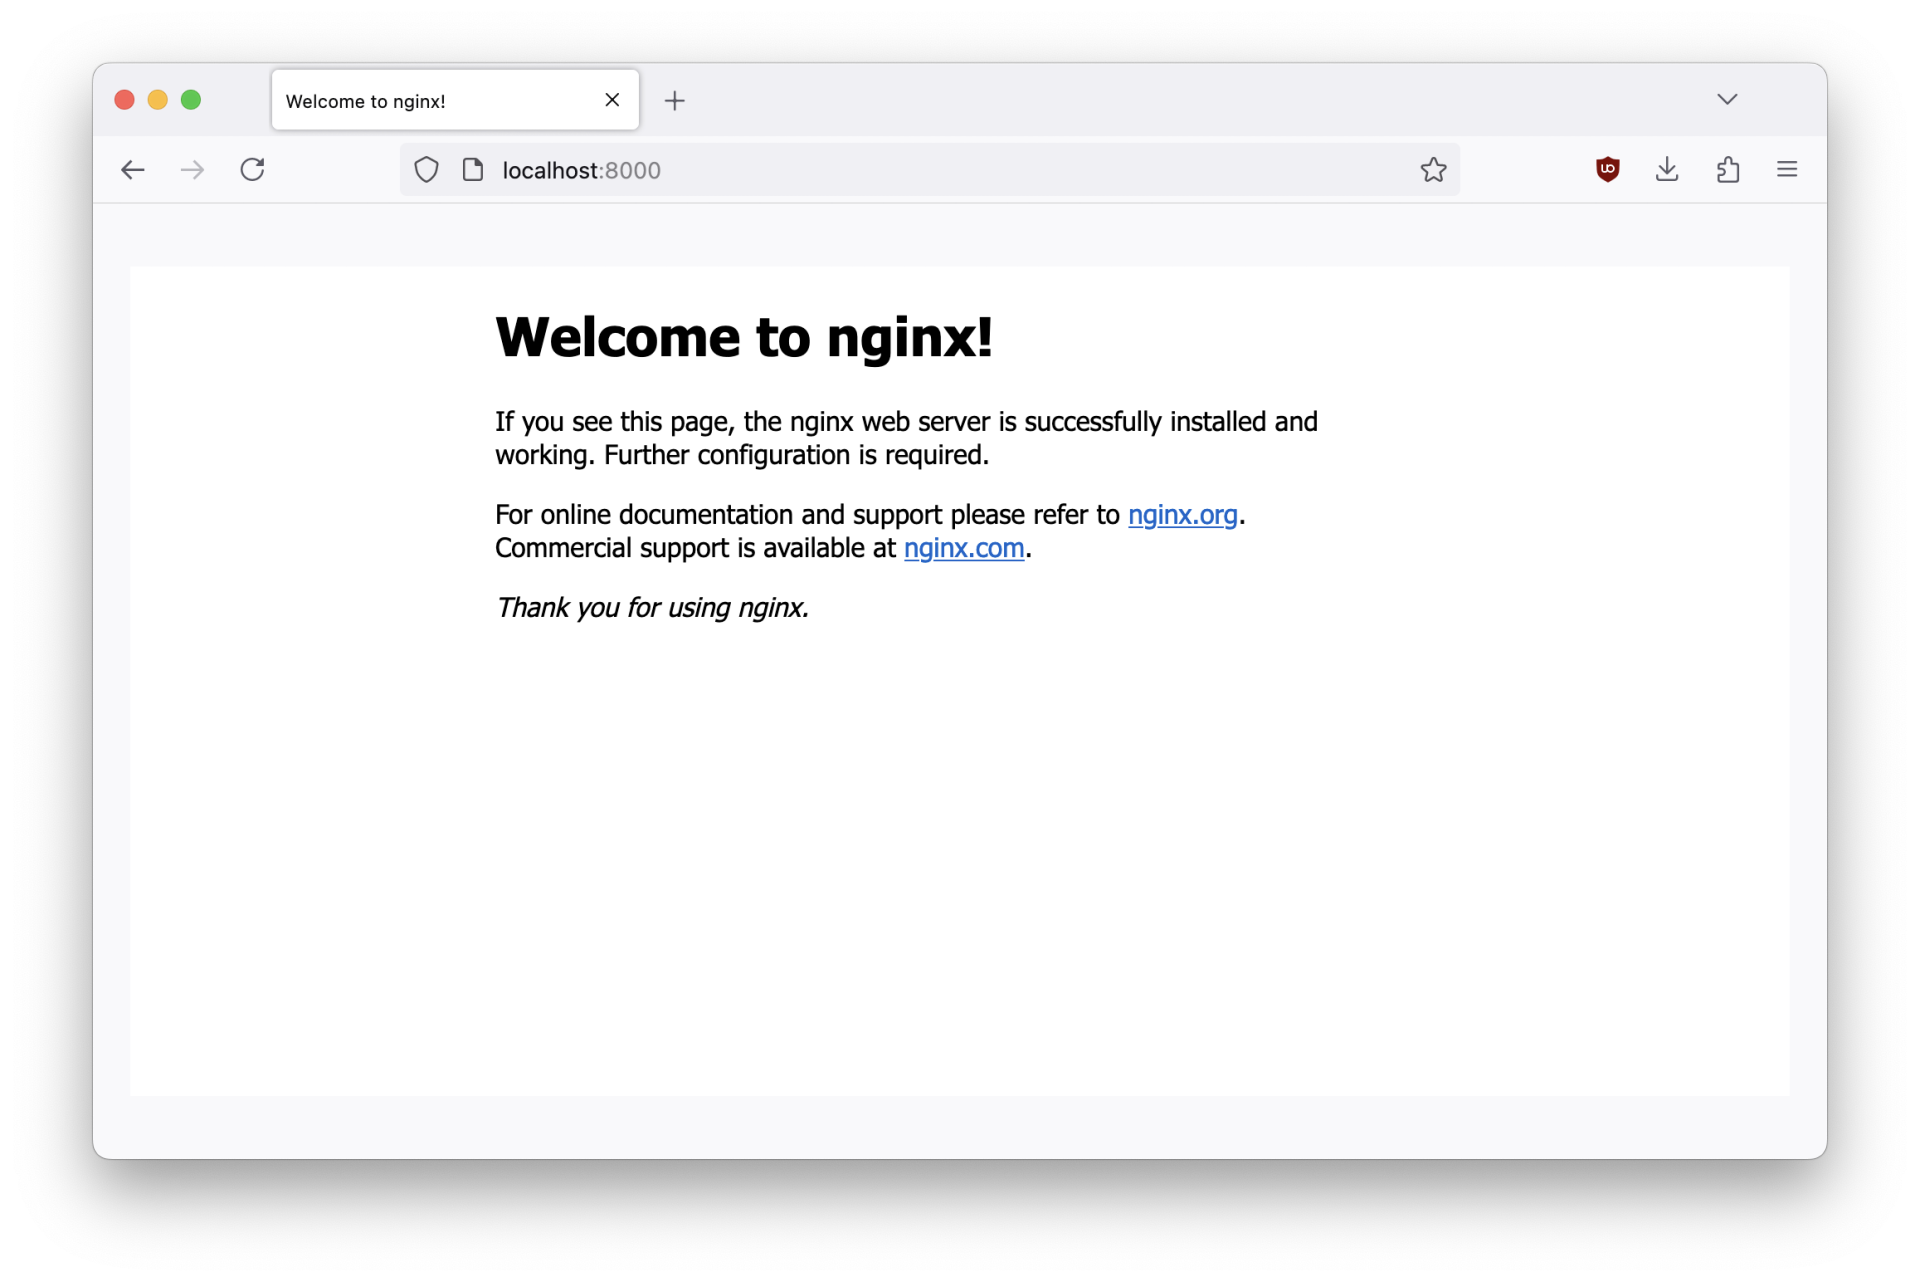Open the Extensions panel
Image resolution: width=1920 pixels, height=1282 pixels.
tap(1728, 169)
